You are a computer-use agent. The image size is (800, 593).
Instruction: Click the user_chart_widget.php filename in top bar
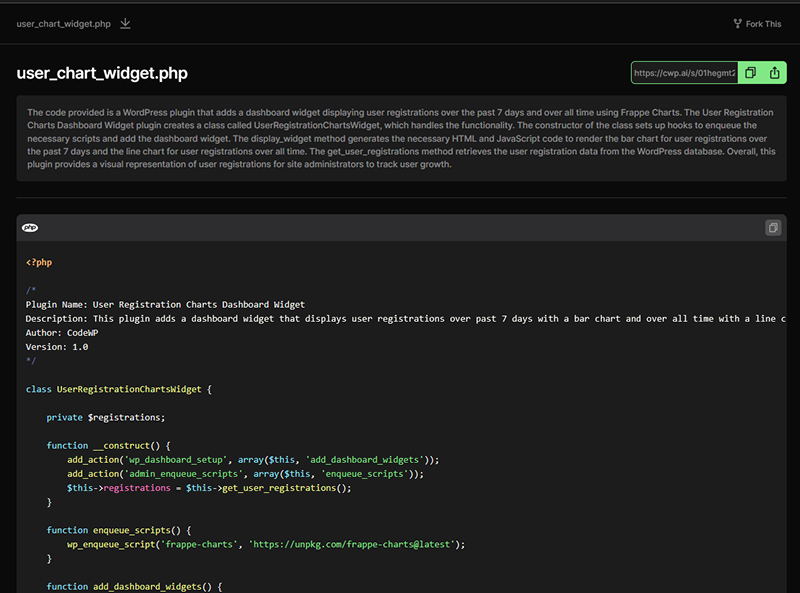[x=63, y=24]
